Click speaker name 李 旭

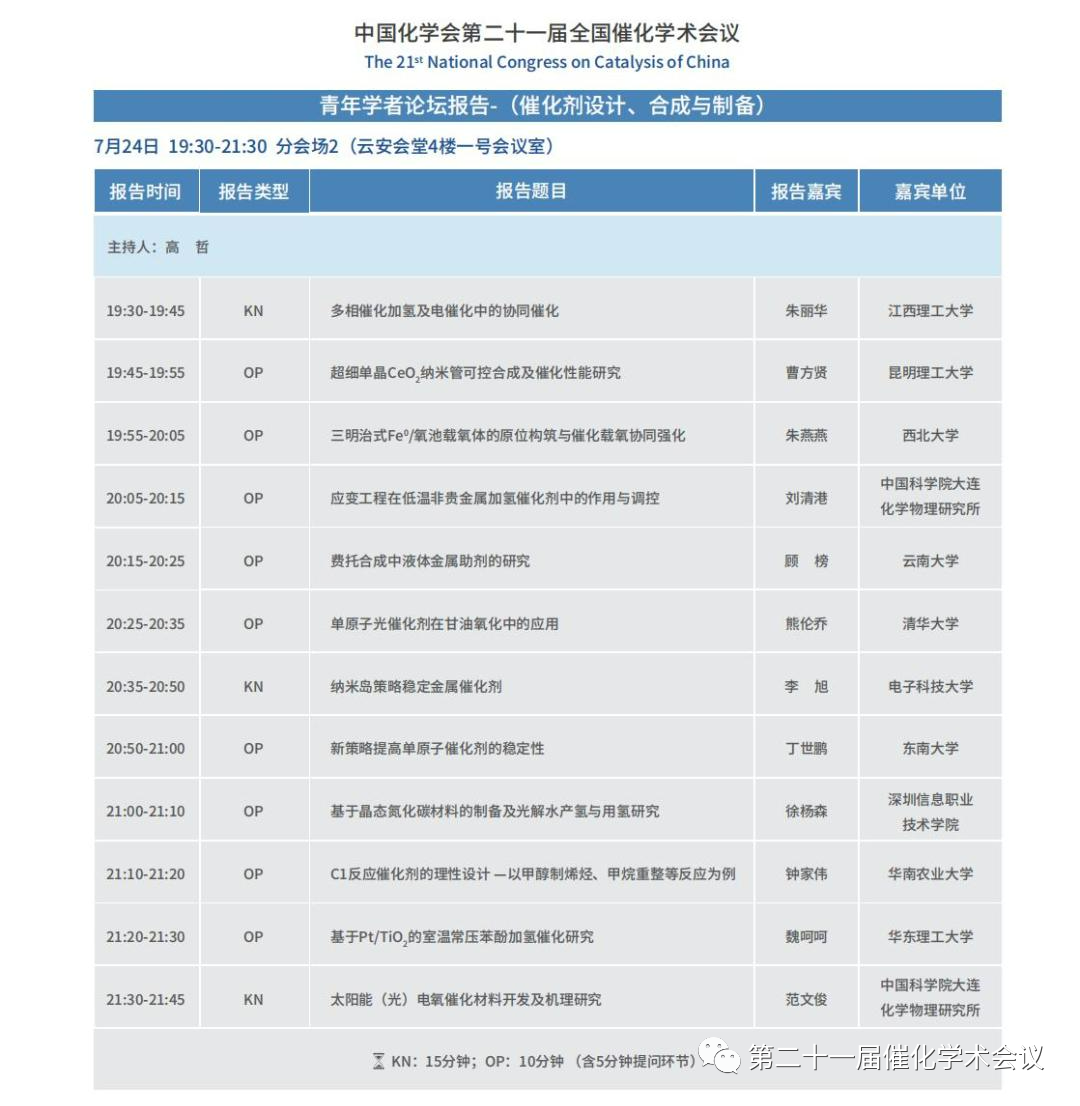[806, 687]
